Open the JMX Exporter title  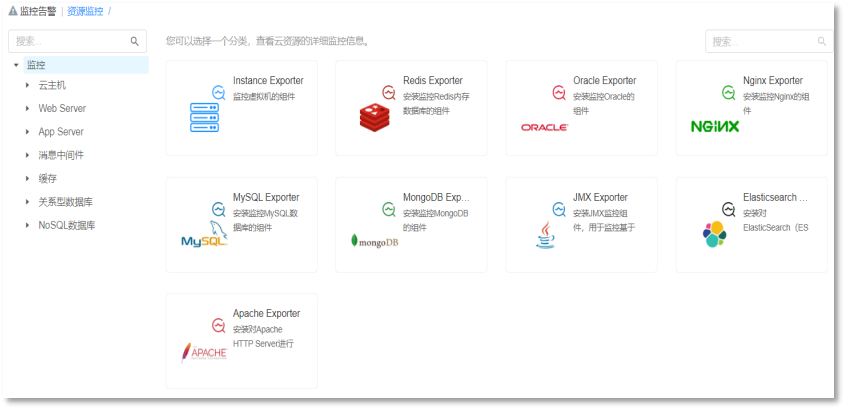(x=600, y=197)
